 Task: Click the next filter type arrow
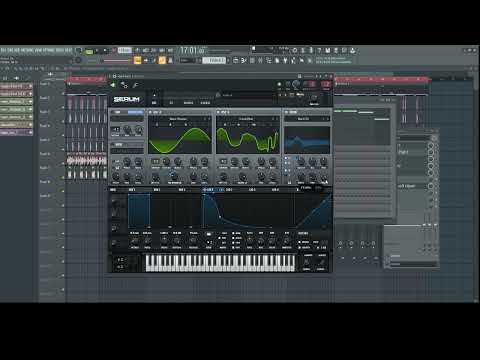point(328,119)
